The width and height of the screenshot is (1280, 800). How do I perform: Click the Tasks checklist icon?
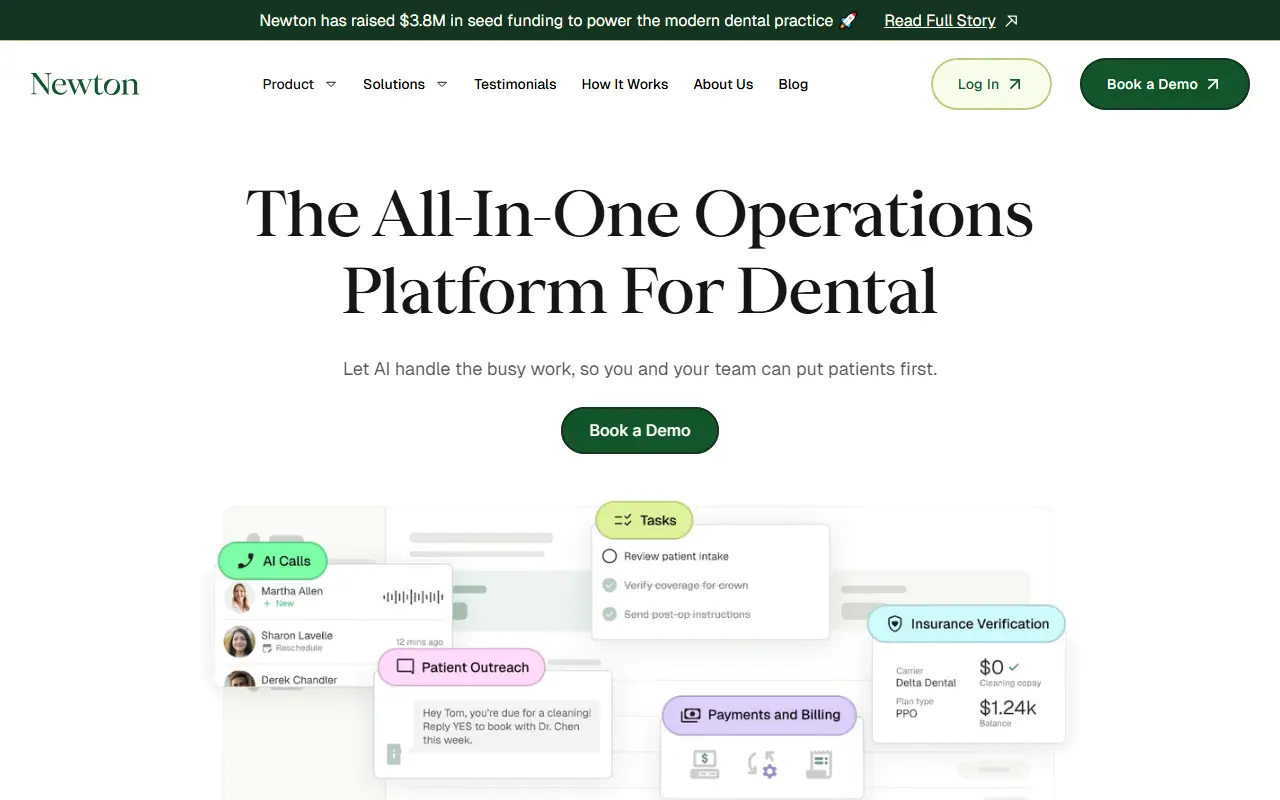click(623, 520)
